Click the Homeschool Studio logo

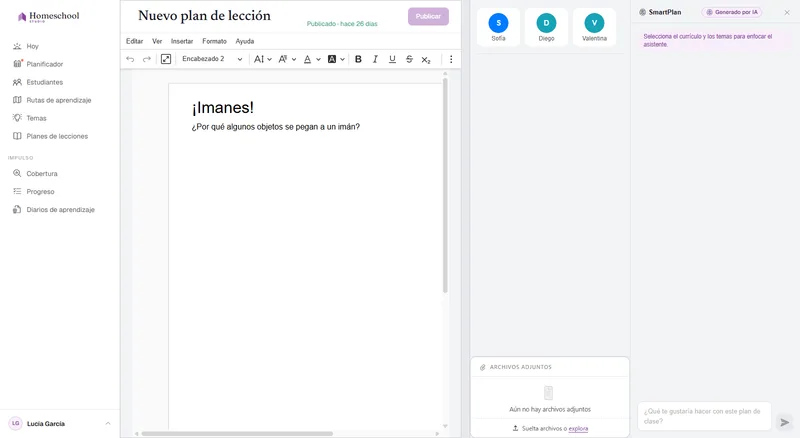click(48, 17)
